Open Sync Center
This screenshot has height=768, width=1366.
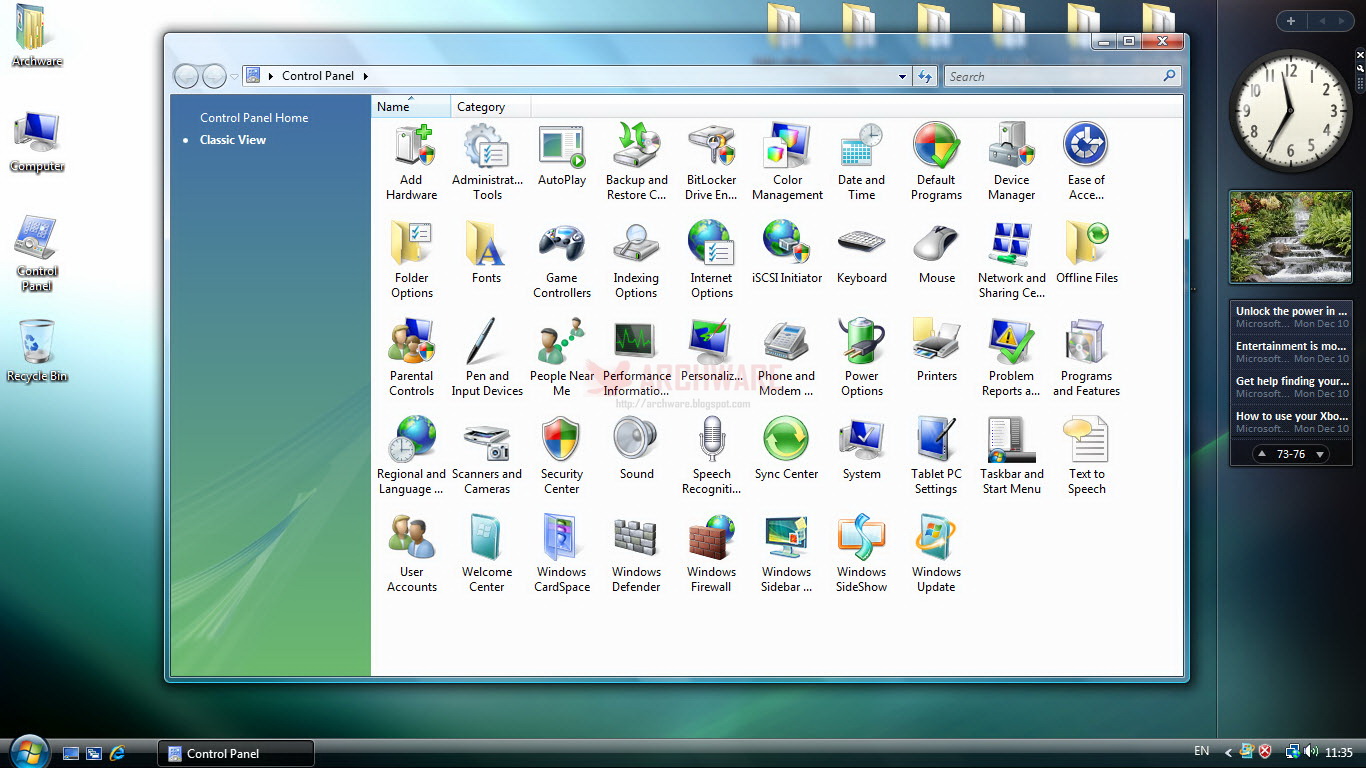point(787,449)
